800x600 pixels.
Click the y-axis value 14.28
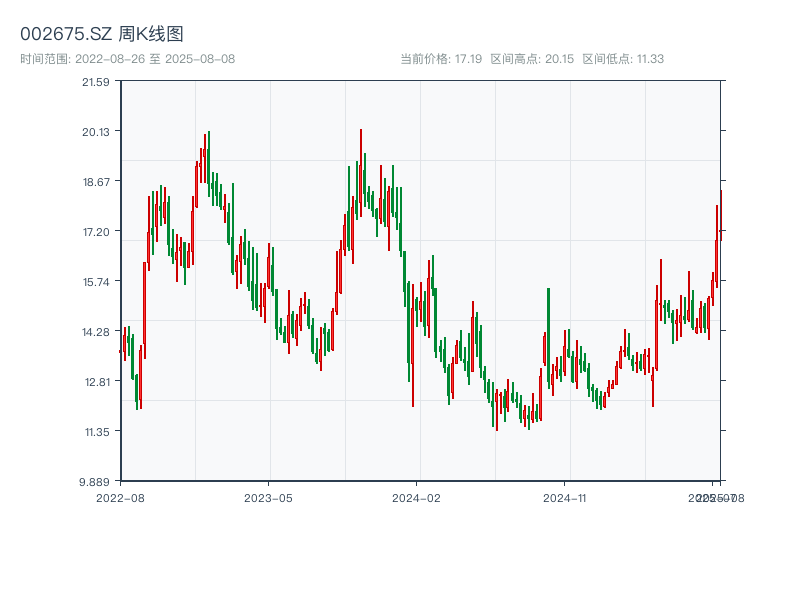[x=96, y=332]
